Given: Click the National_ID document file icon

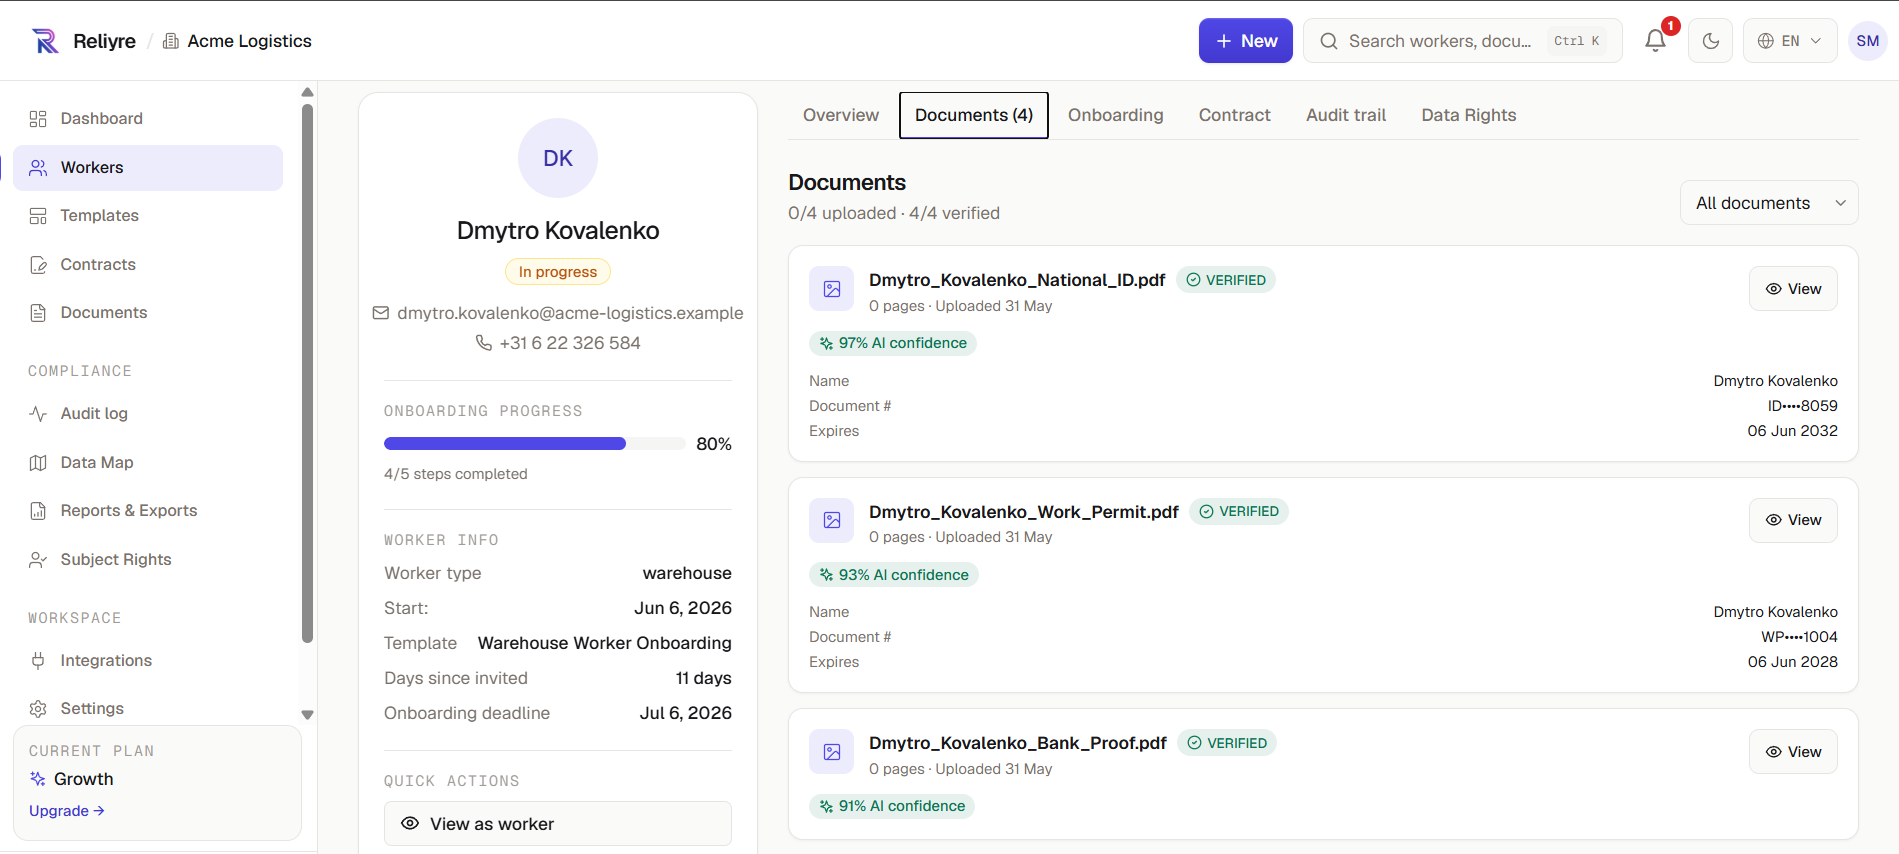Looking at the screenshot, I should (x=832, y=289).
